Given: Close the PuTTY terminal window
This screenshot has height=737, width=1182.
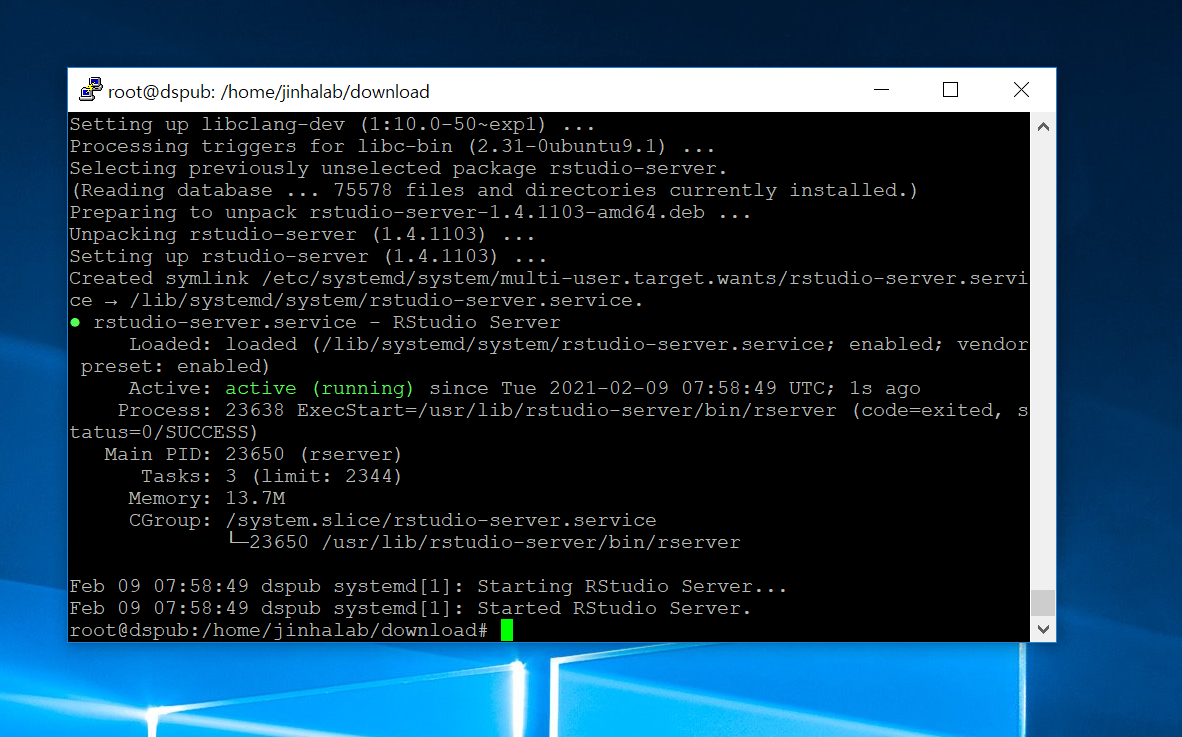Looking at the screenshot, I should point(1021,90).
